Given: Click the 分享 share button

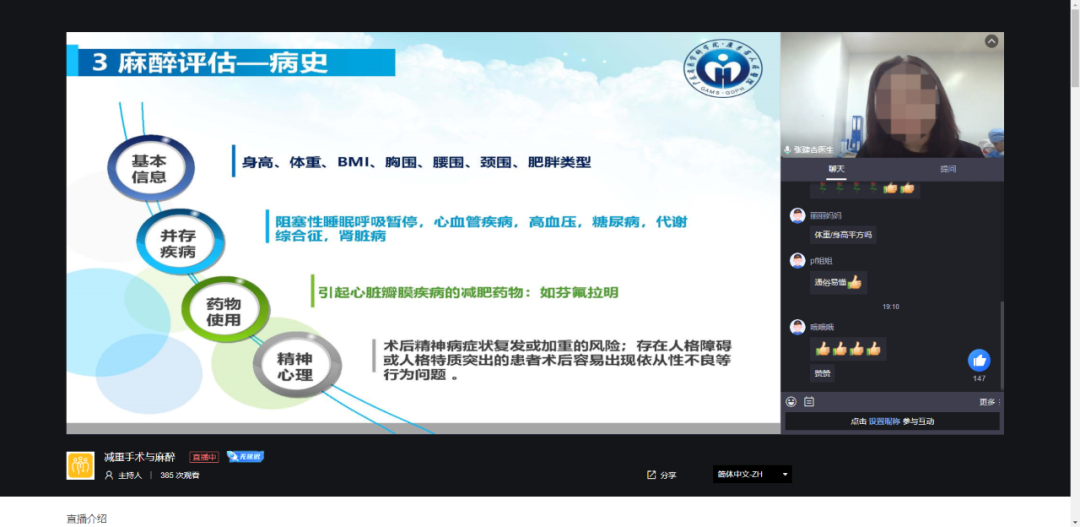Looking at the screenshot, I should [x=668, y=475].
